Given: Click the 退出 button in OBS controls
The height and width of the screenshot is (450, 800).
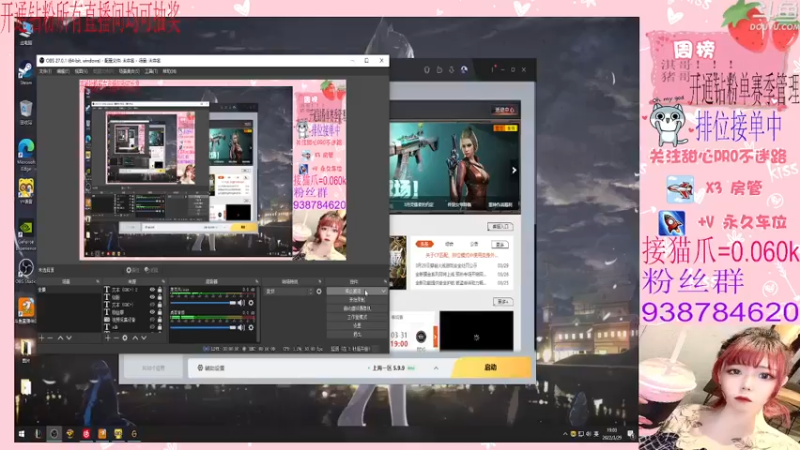Looking at the screenshot, I should 357,334.
